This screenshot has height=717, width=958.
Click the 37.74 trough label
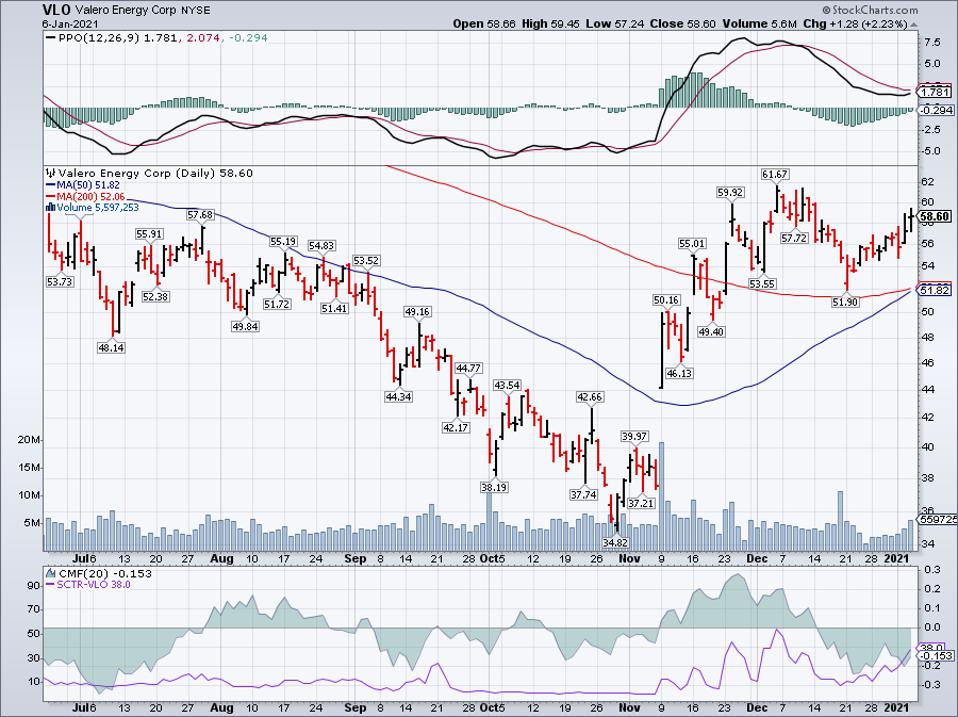[583, 495]
